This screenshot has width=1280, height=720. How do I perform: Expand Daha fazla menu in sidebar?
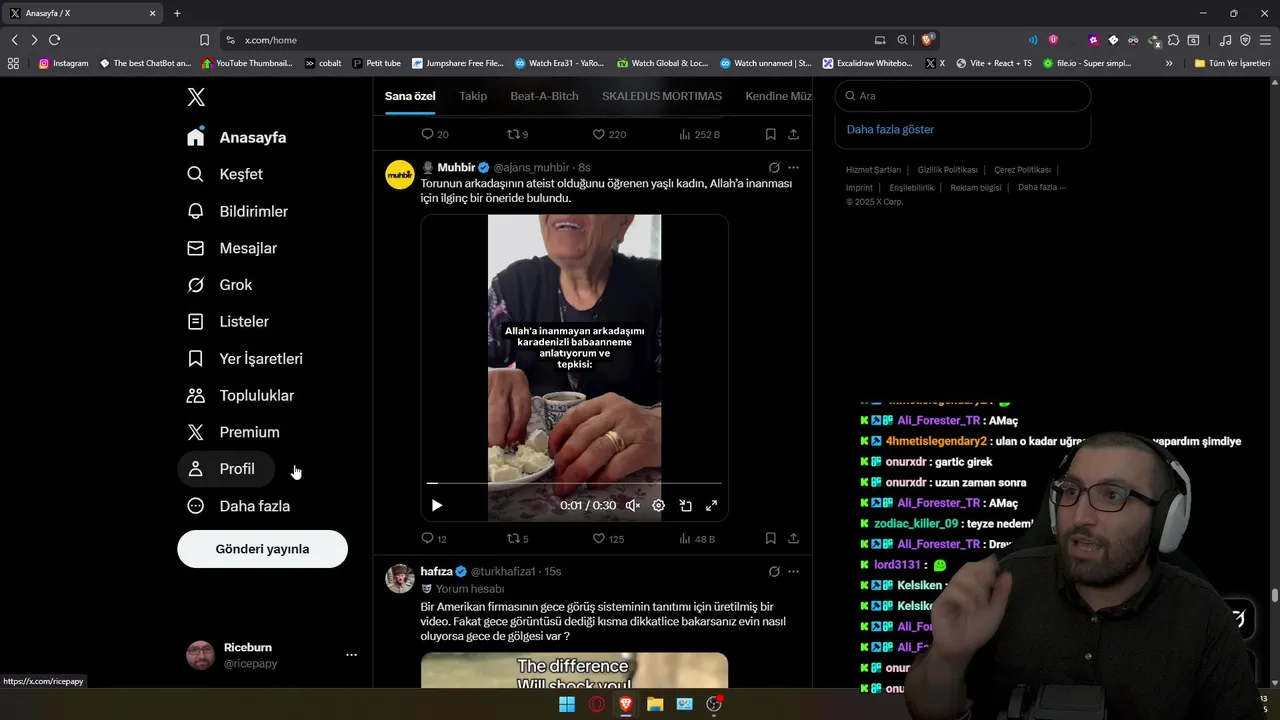pyautogui.click(x=240, y=506)
